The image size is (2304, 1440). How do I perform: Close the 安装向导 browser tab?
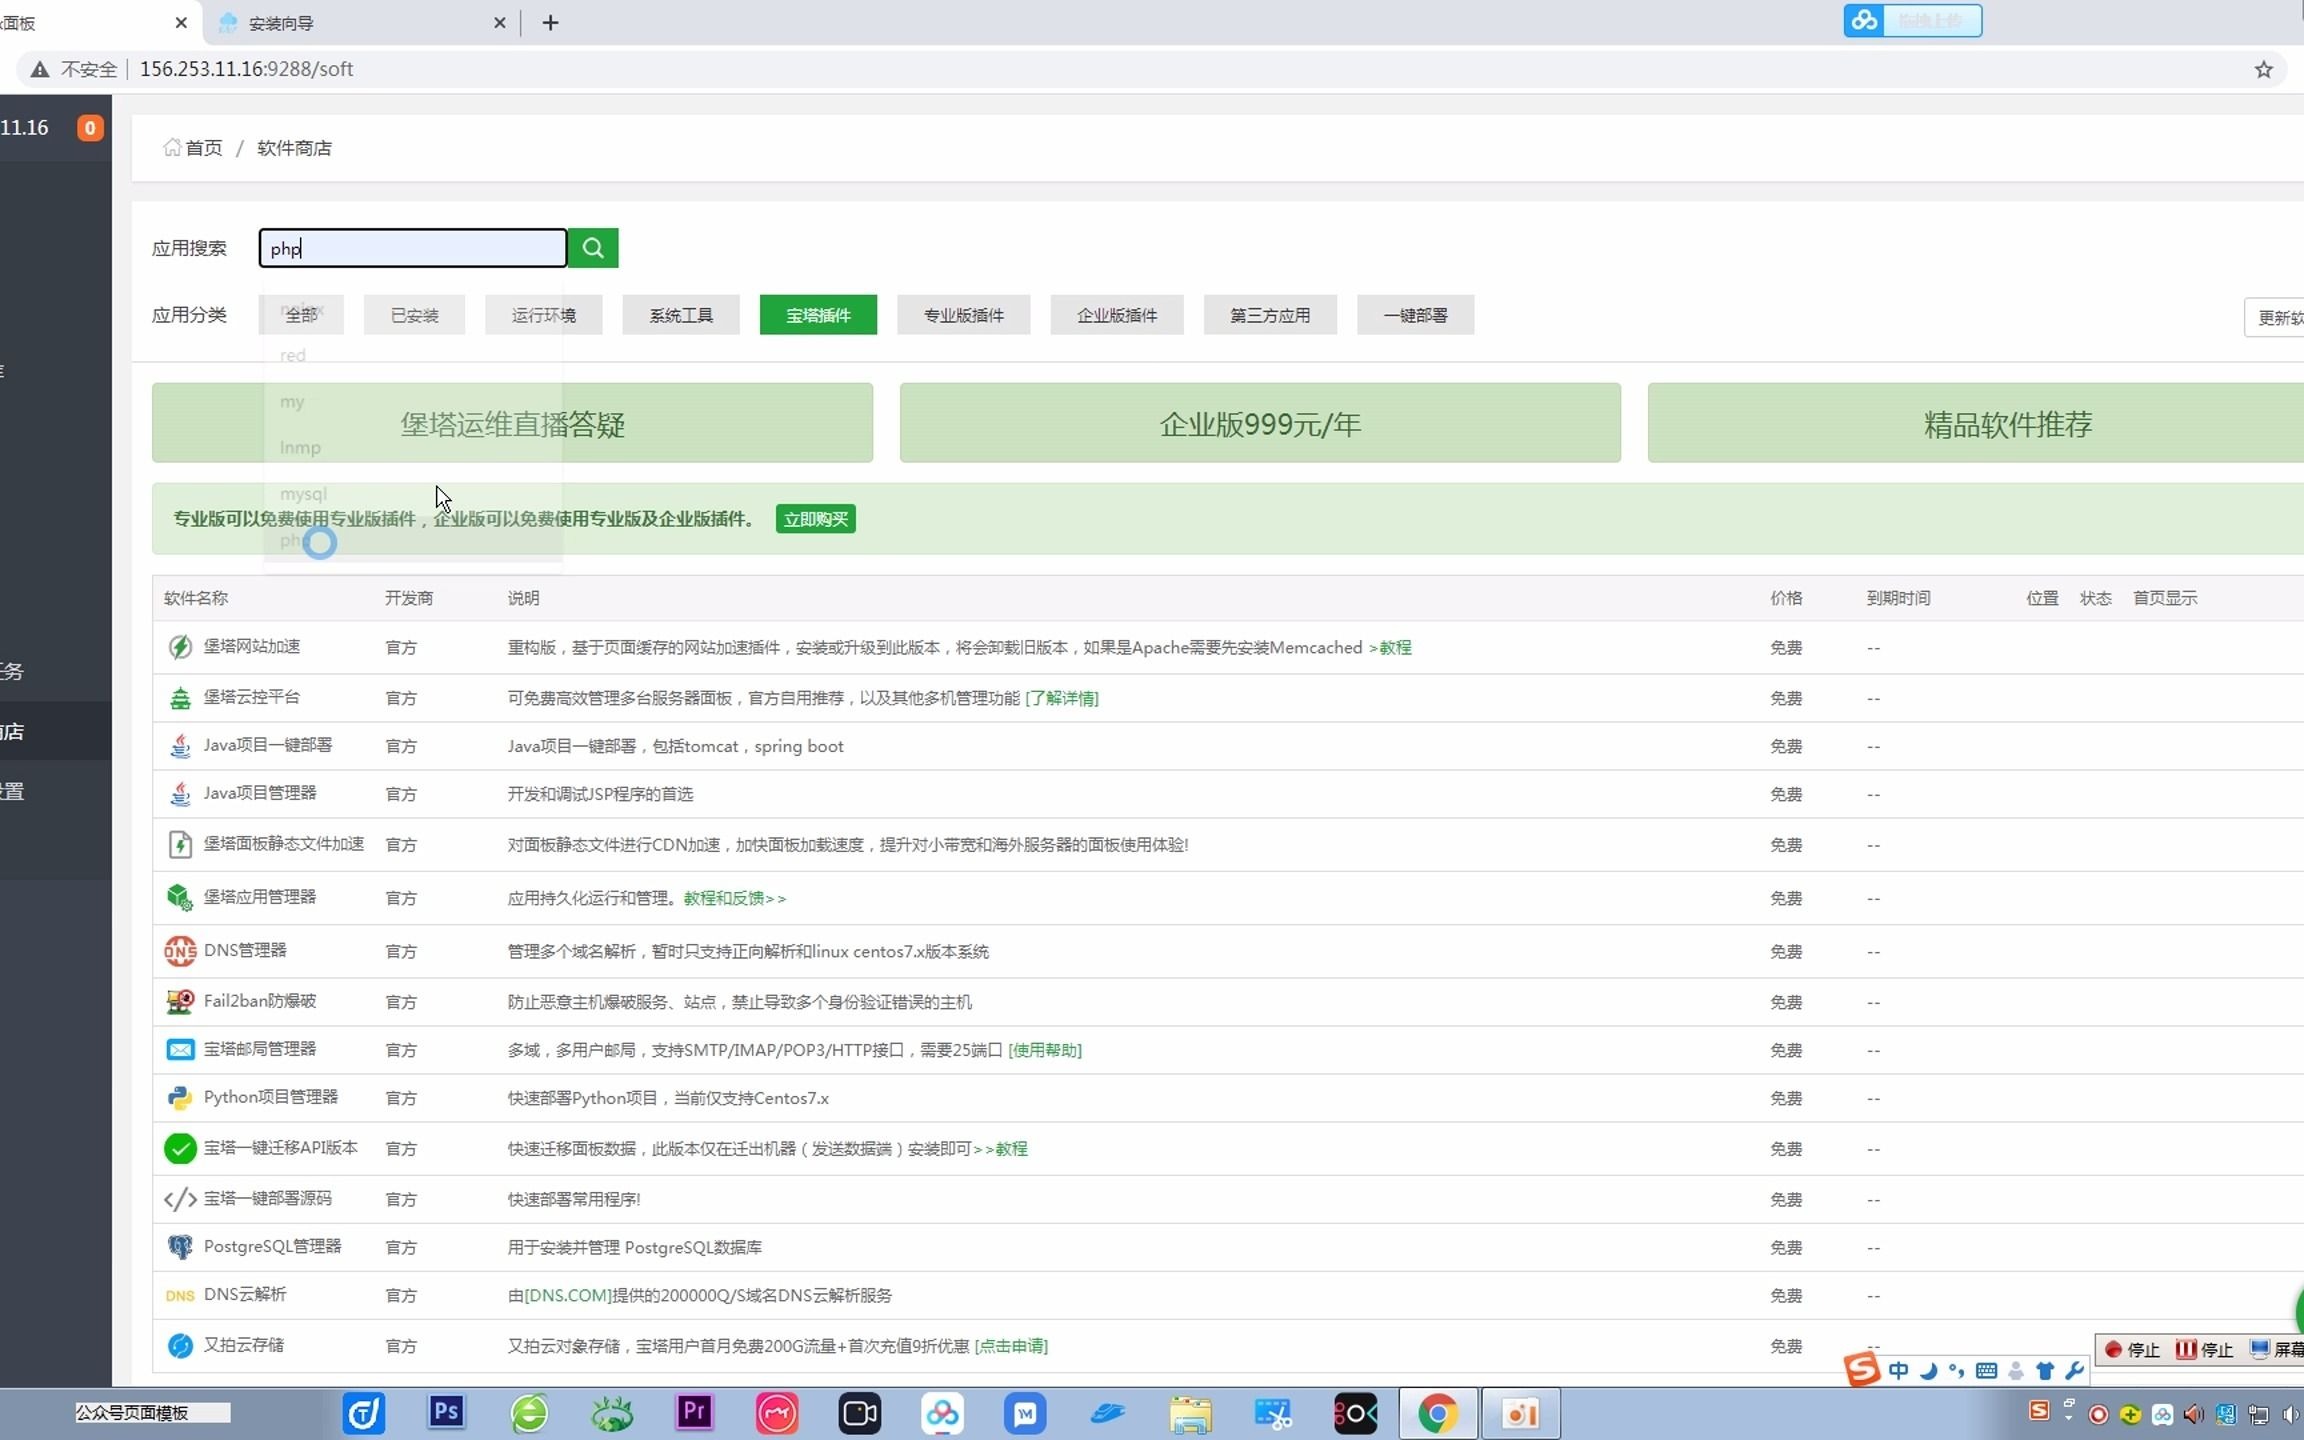point(499,23)
